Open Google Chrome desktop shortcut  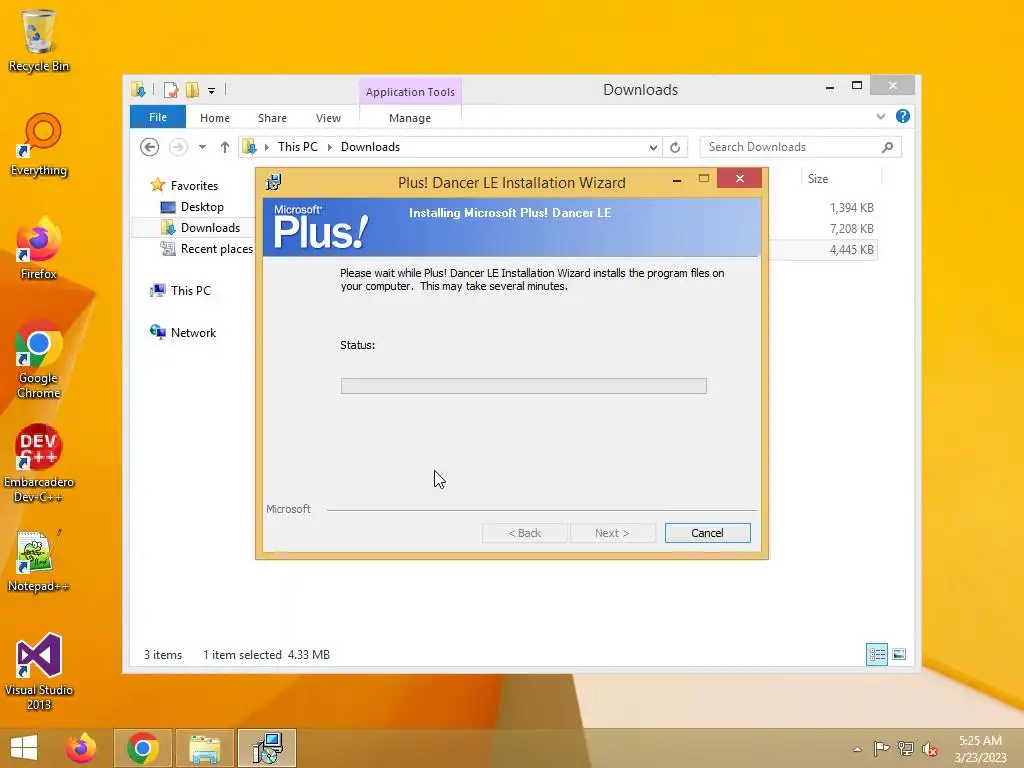(x=39, y=359)
